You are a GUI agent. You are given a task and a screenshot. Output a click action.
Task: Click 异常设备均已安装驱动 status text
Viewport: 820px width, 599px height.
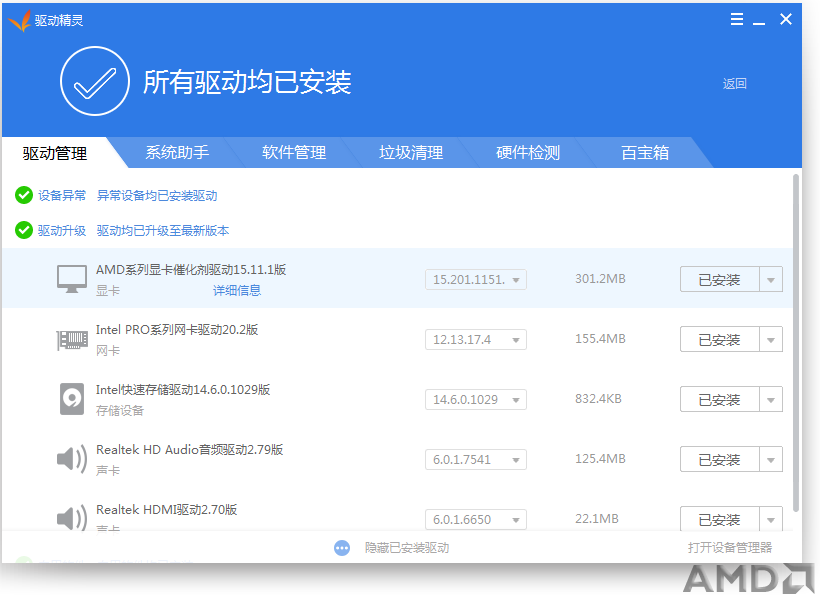click(157, 196)
